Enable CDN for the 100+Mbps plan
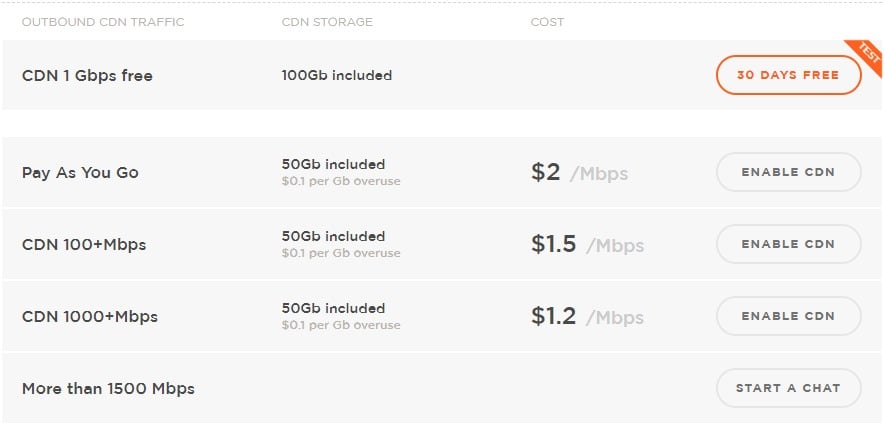Screen dimensions: 884x424 789,244
